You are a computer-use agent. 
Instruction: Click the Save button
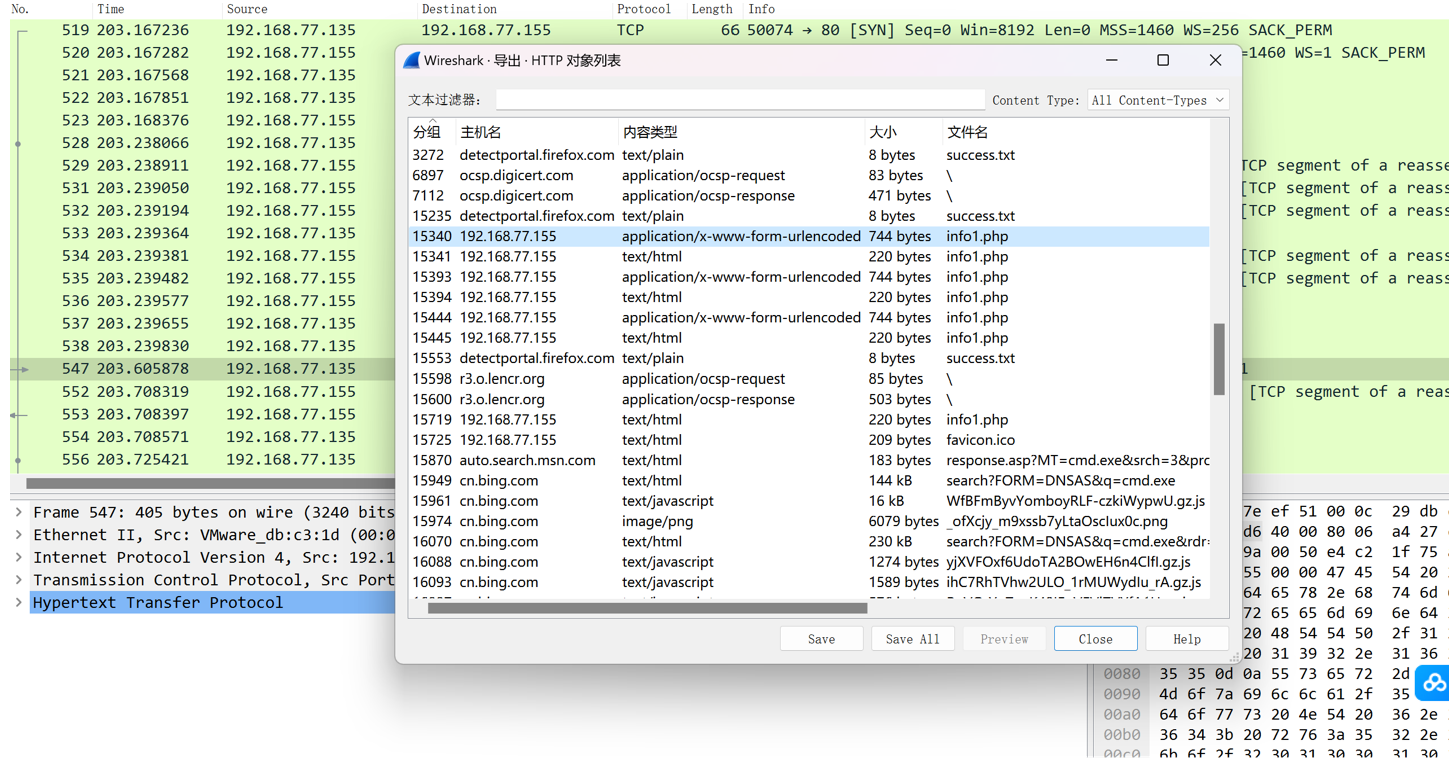coord(821,639)
